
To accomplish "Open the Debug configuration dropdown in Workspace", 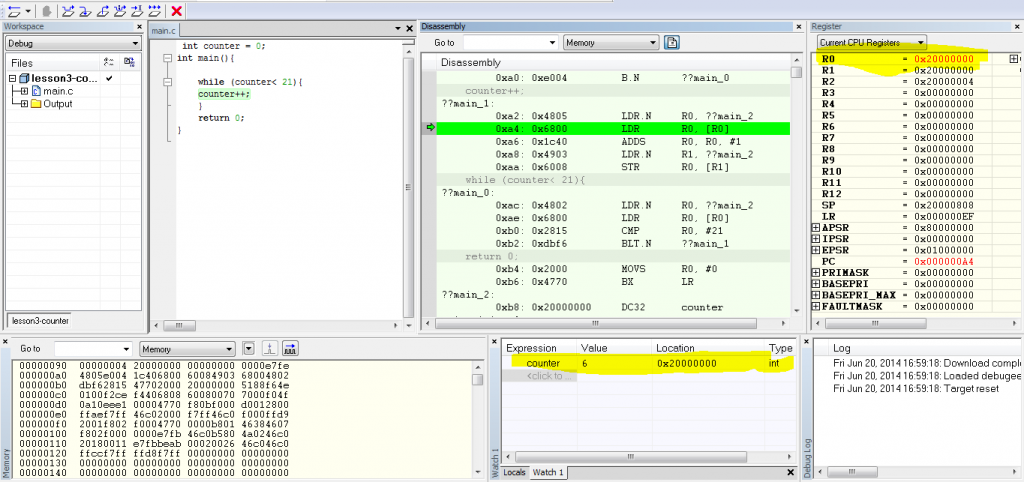I will [73, 43].
